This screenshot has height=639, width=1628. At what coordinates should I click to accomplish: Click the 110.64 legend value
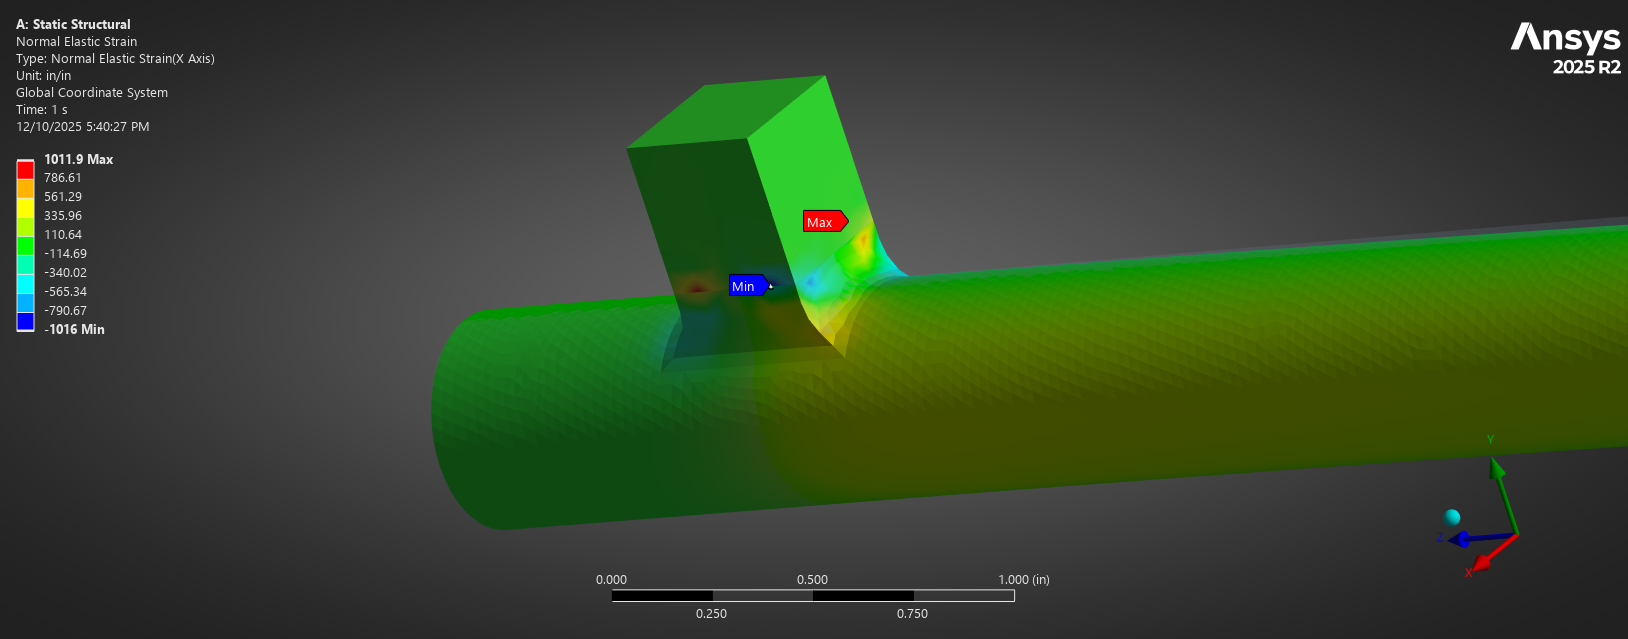coord(63,235)
